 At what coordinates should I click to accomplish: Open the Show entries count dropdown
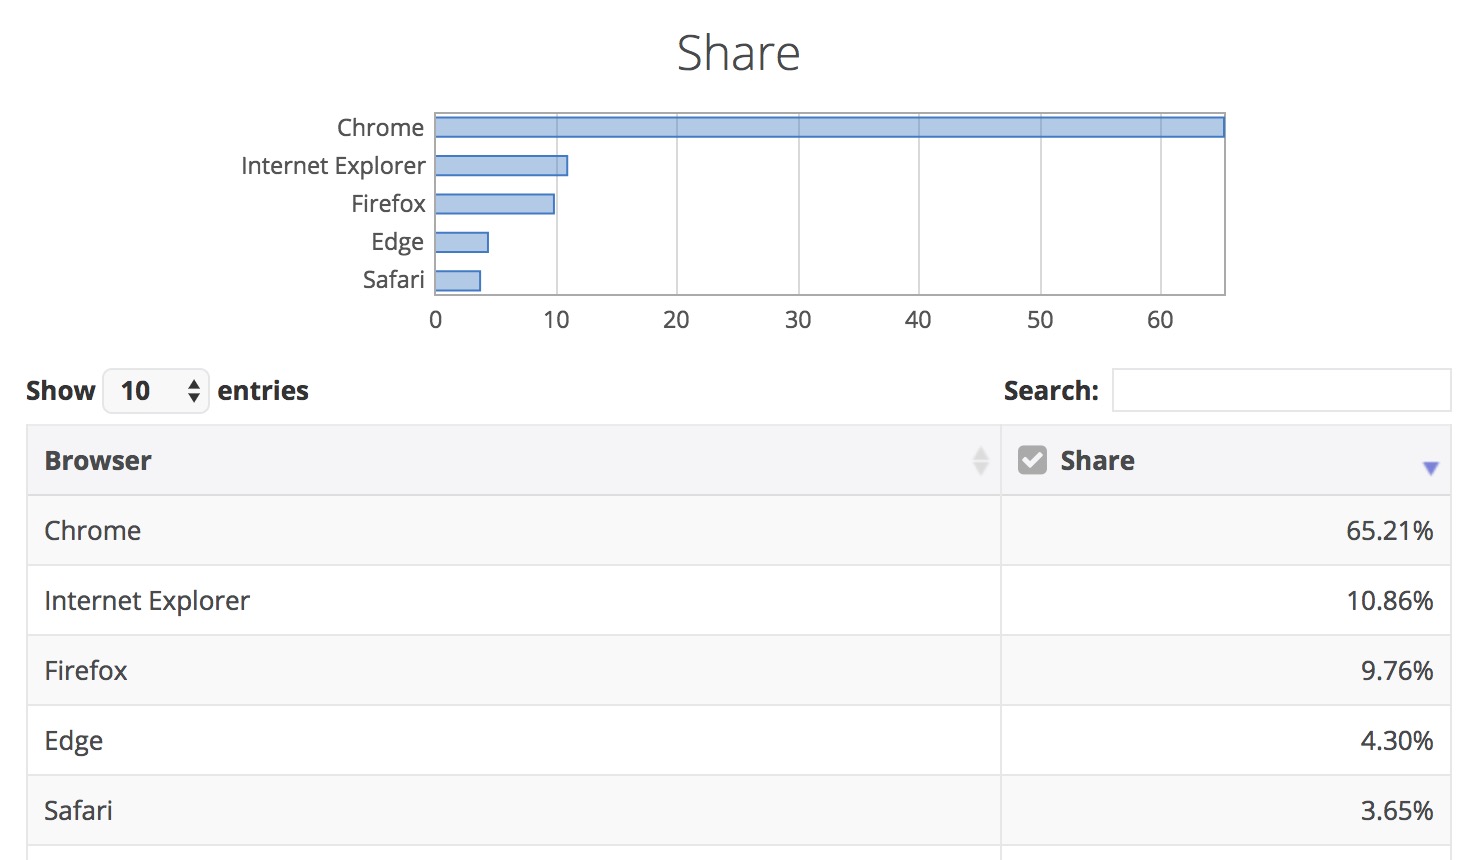[156, 391]
